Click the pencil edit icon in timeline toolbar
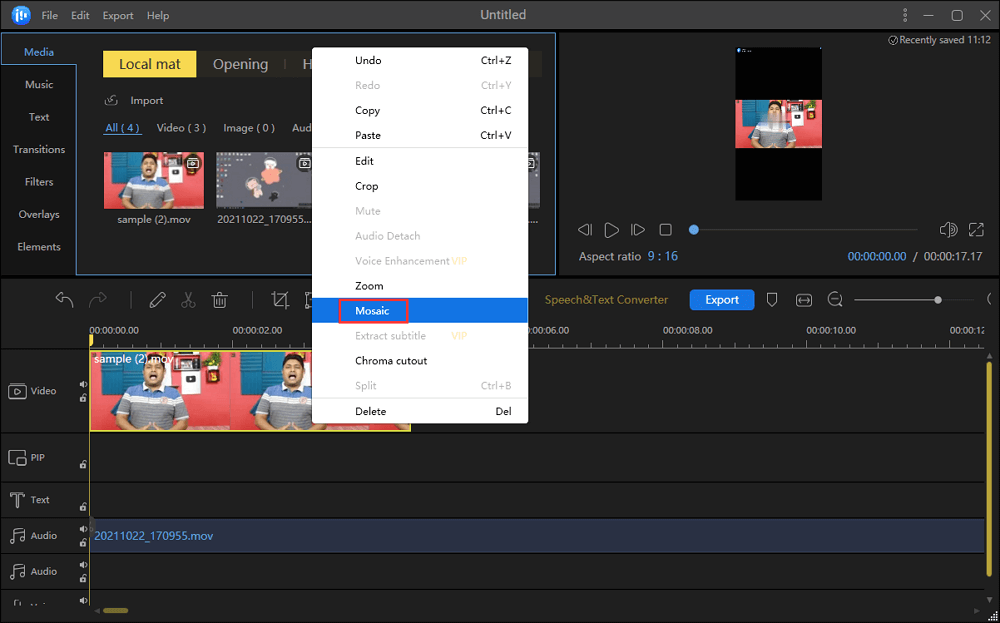Image resolution: width=1000 pixels, height=623 pixels. tap(157, 300)
